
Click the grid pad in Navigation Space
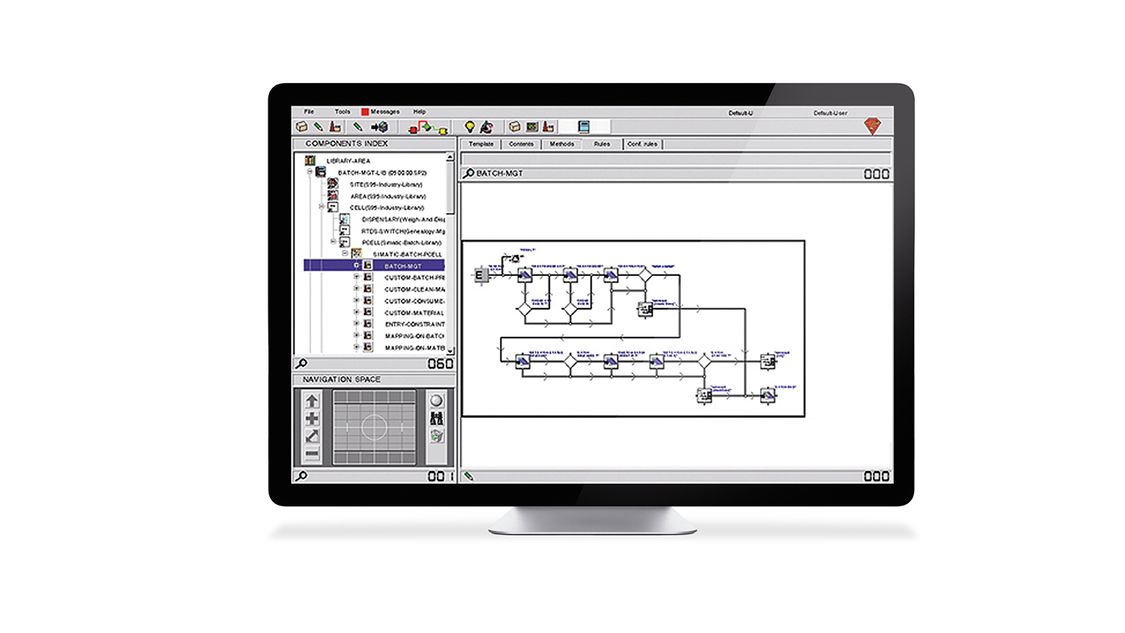click(375, 427)
